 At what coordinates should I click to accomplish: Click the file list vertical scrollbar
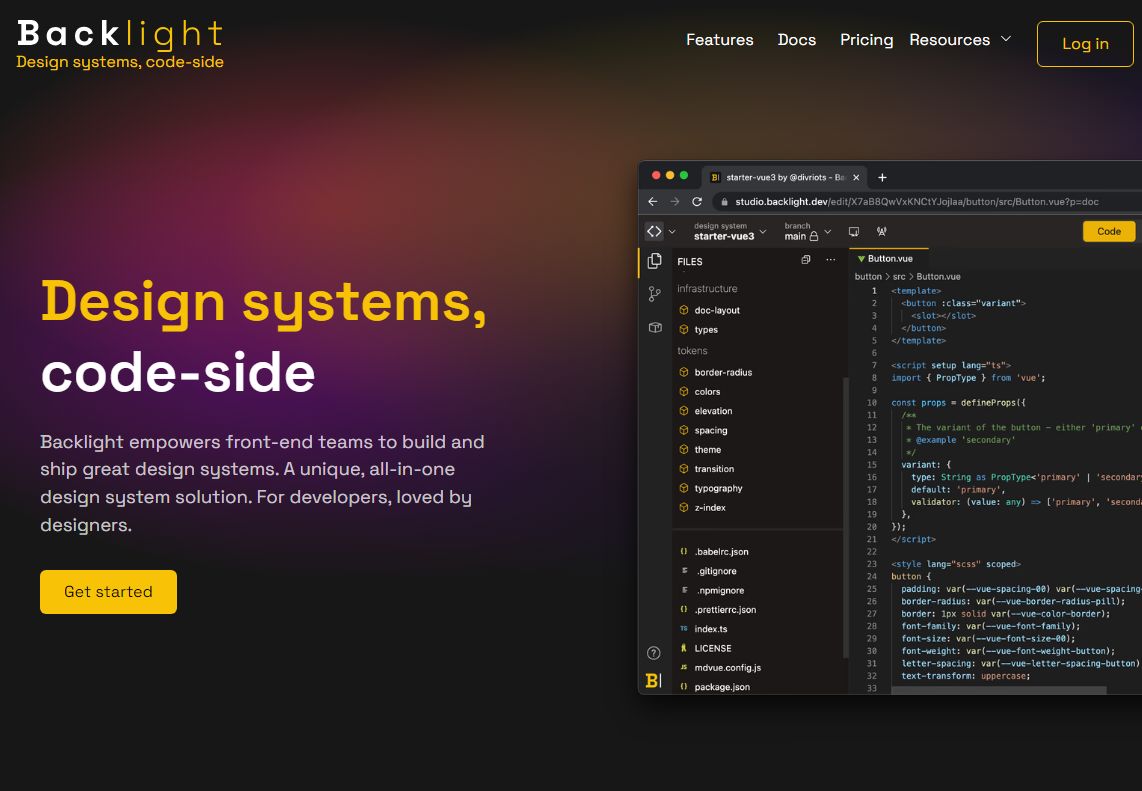[846, 517]
